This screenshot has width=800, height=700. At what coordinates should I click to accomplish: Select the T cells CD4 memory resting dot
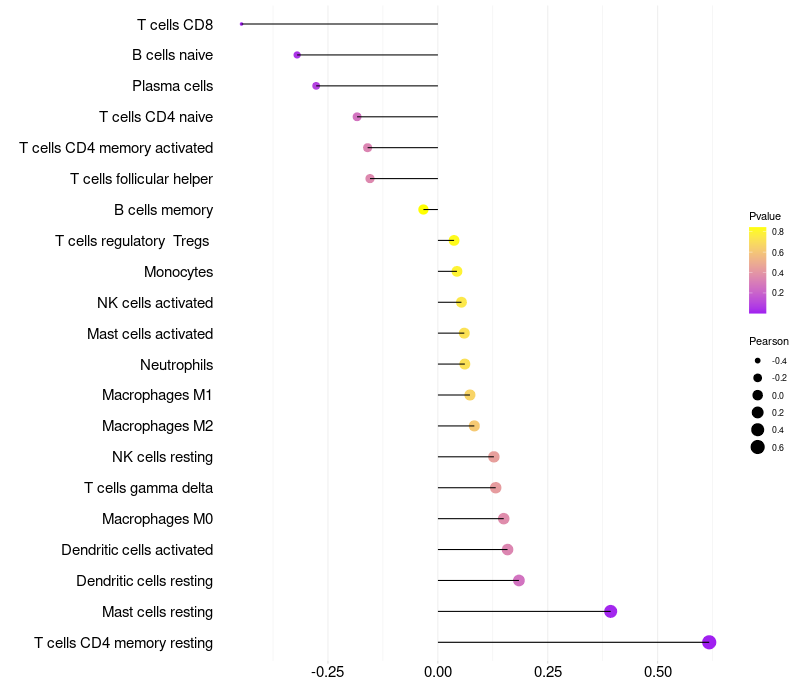[x=709, y=642]
